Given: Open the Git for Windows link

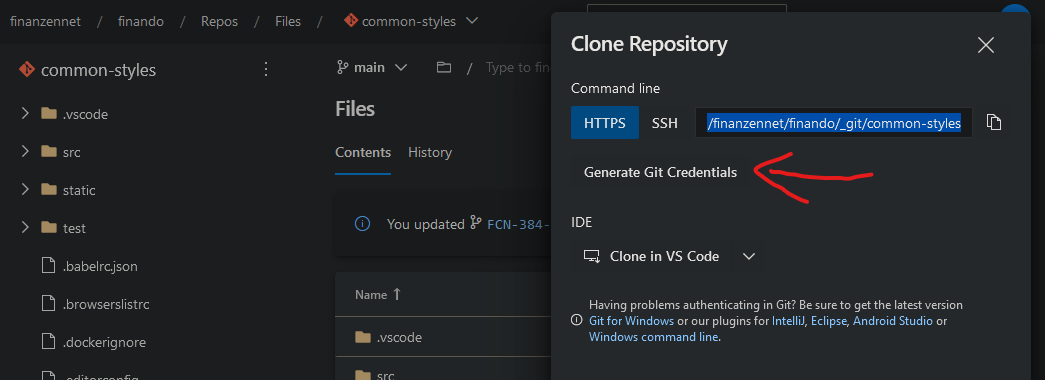Looking at the screenshot, I should point(631,321).
